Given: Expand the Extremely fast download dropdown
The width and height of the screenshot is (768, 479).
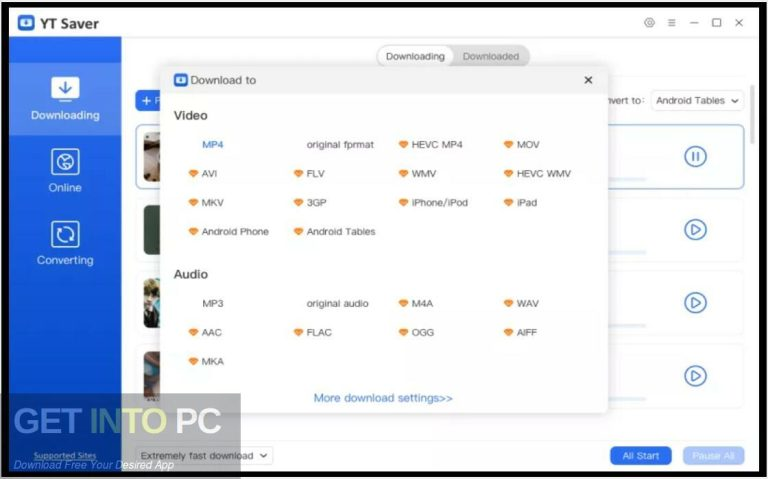Looking at the screenshot, I should (x=204, y=455).
